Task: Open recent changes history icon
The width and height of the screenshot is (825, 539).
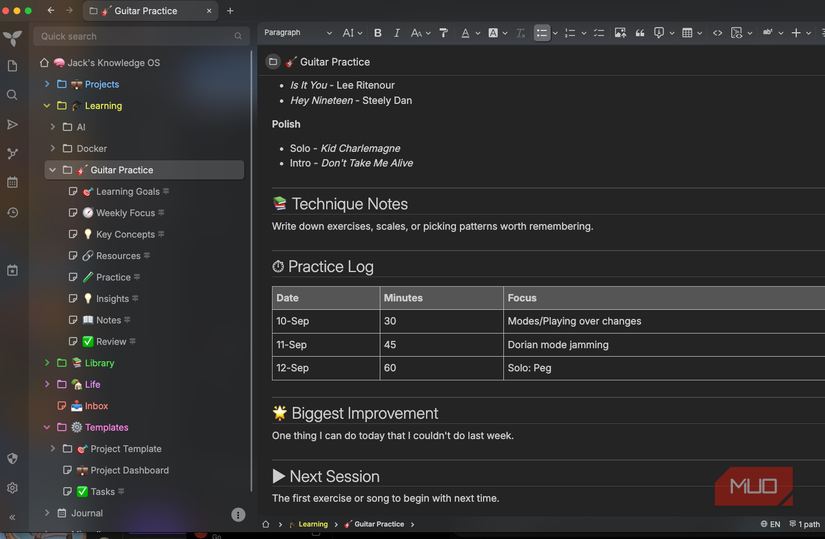Action: (x=12, y=212)
